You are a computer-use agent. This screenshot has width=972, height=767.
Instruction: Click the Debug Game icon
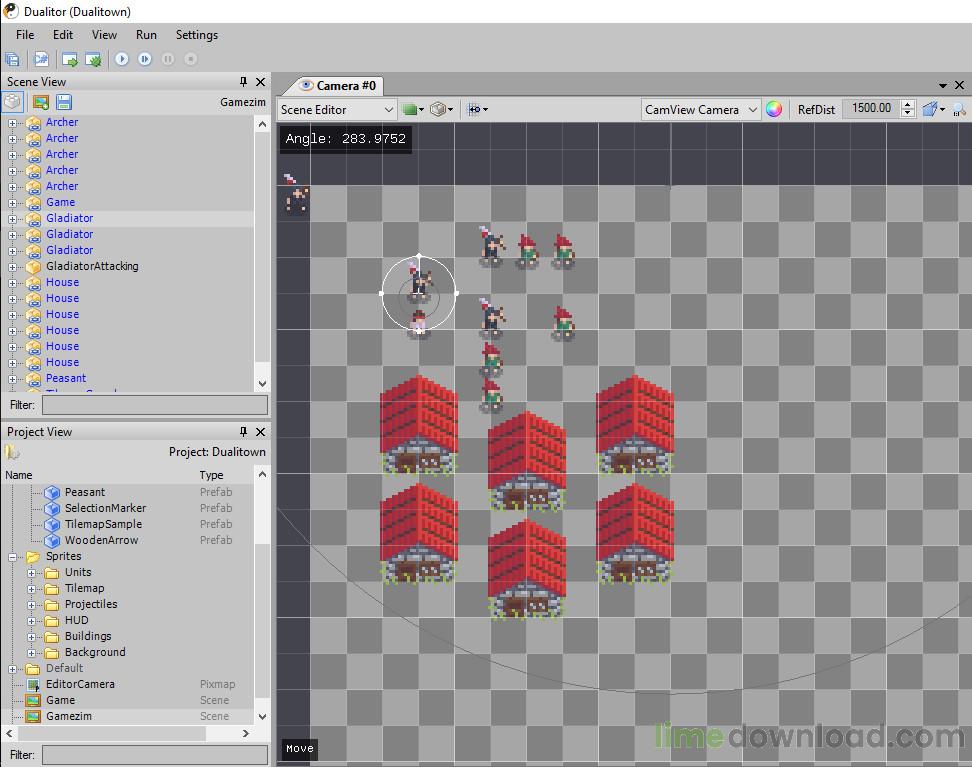pos(93,60)
